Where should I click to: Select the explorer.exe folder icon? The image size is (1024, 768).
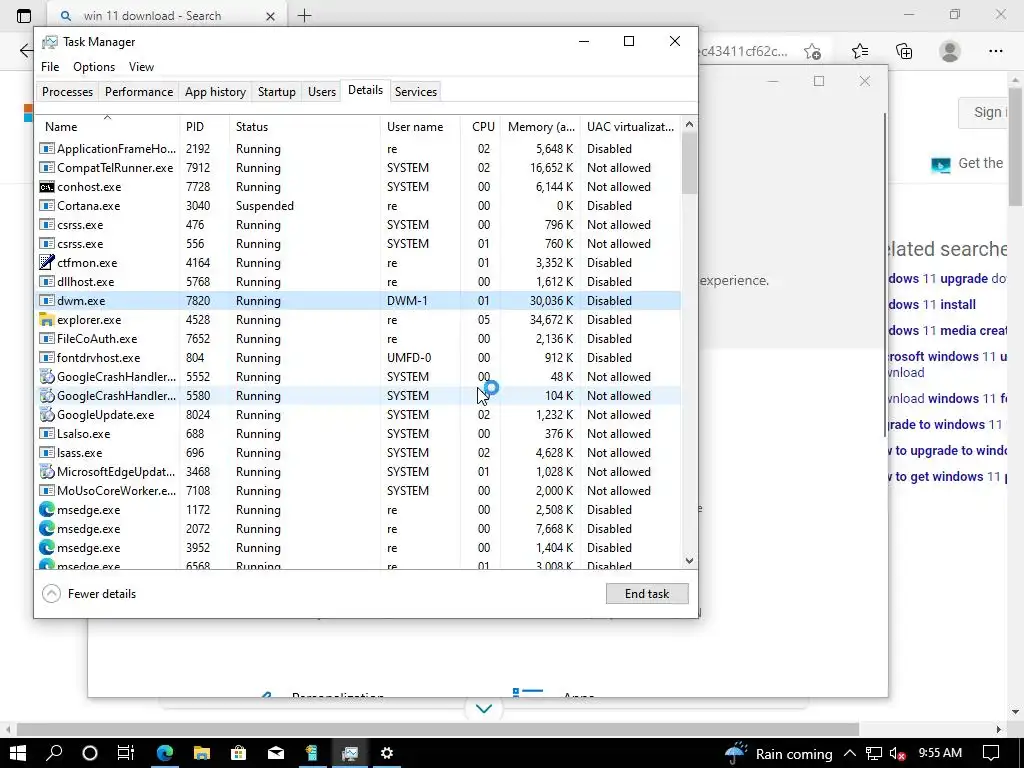point(46,320)
